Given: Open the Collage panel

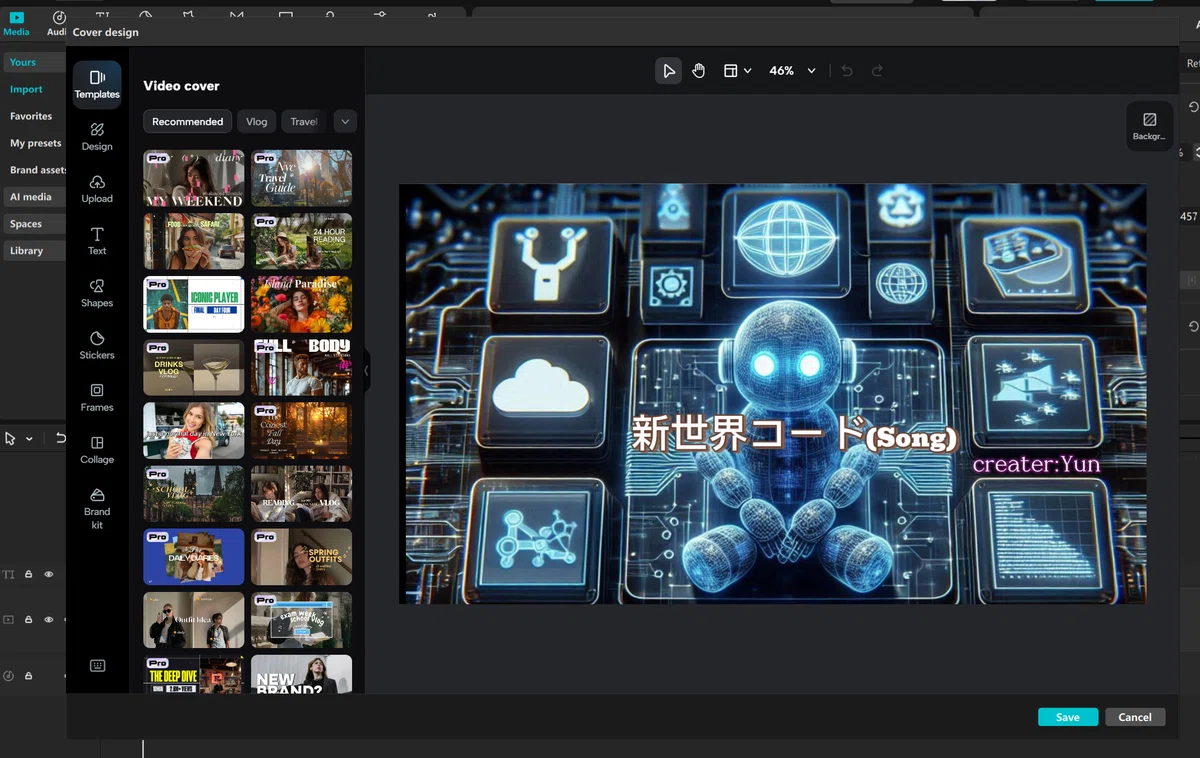Looking at the screenshot, I should [x=97, y=449].
